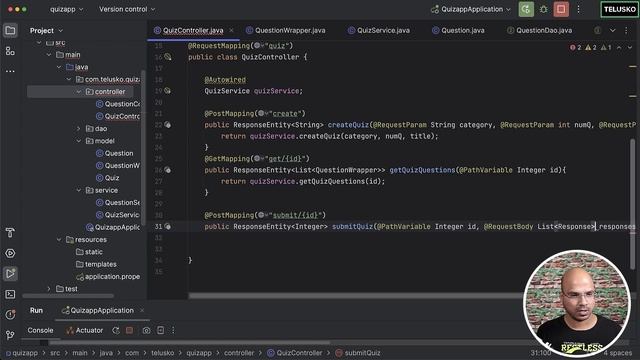This screenshot has height=360, width=640.
Task: Open the quizapp project dropdown
Action: pyautogui.click(x=67, y=9)
